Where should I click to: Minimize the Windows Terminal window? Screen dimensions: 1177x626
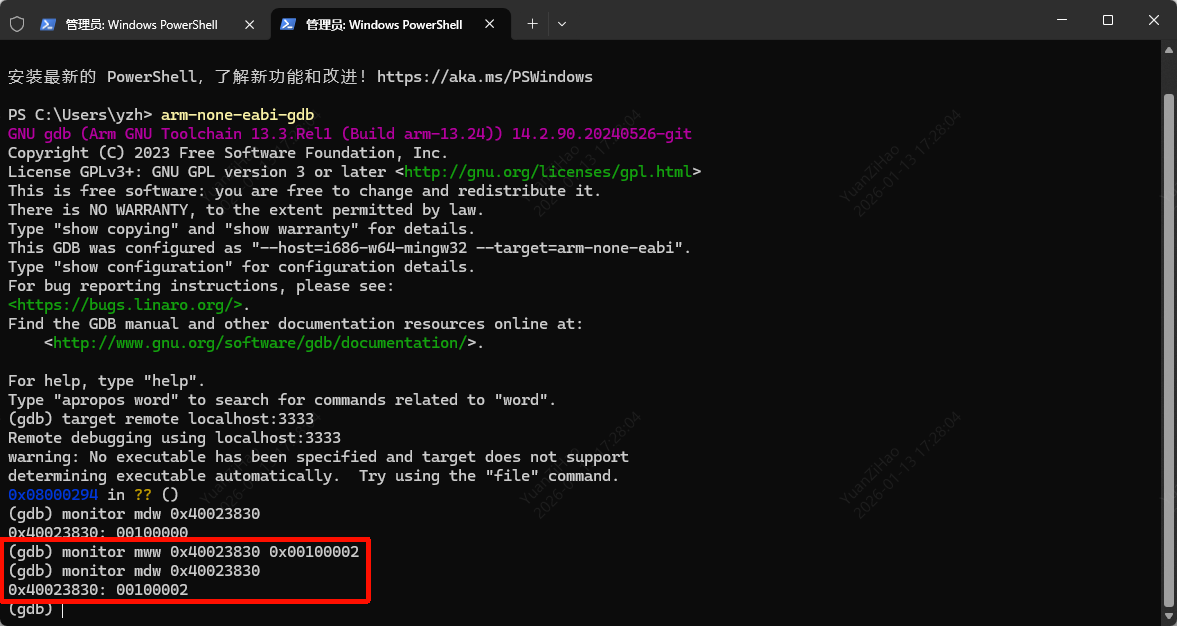(1060, 20)
